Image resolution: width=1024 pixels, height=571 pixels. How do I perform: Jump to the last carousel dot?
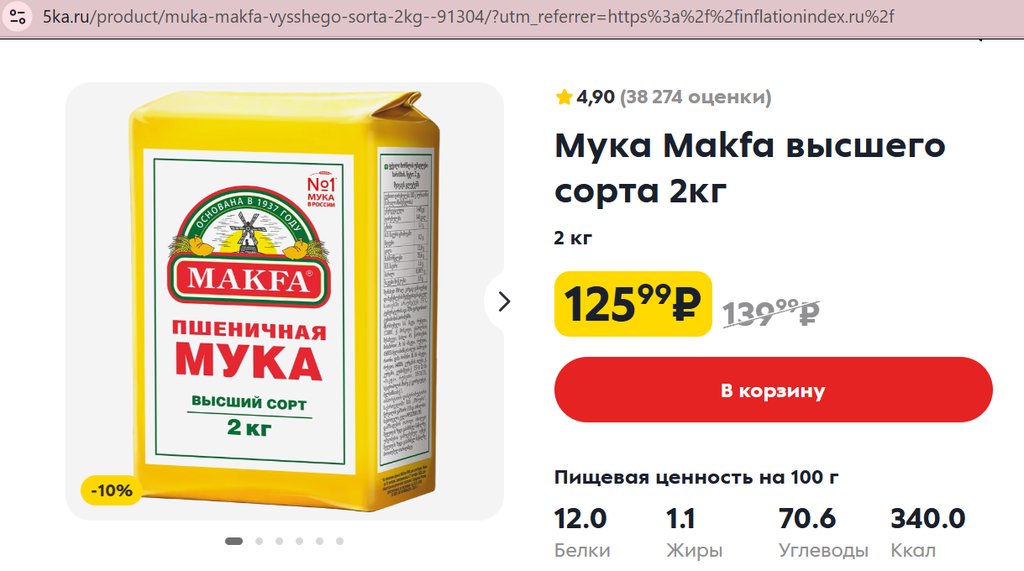340,541
